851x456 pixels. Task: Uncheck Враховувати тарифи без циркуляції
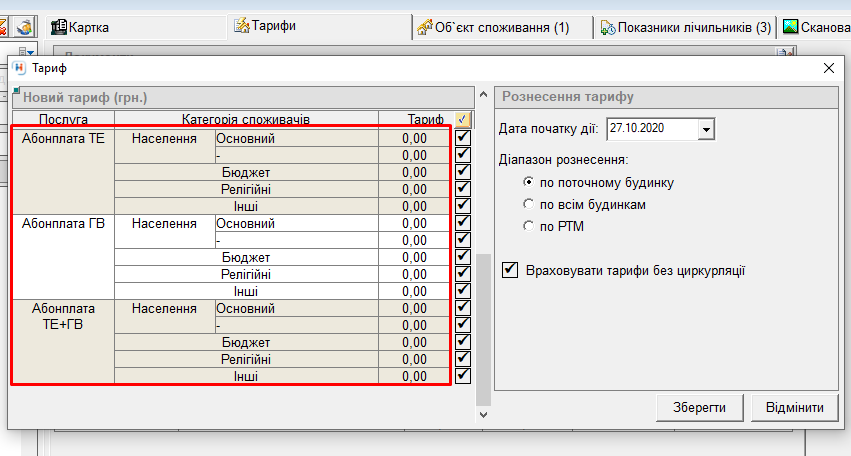click(x=511, y=270)
